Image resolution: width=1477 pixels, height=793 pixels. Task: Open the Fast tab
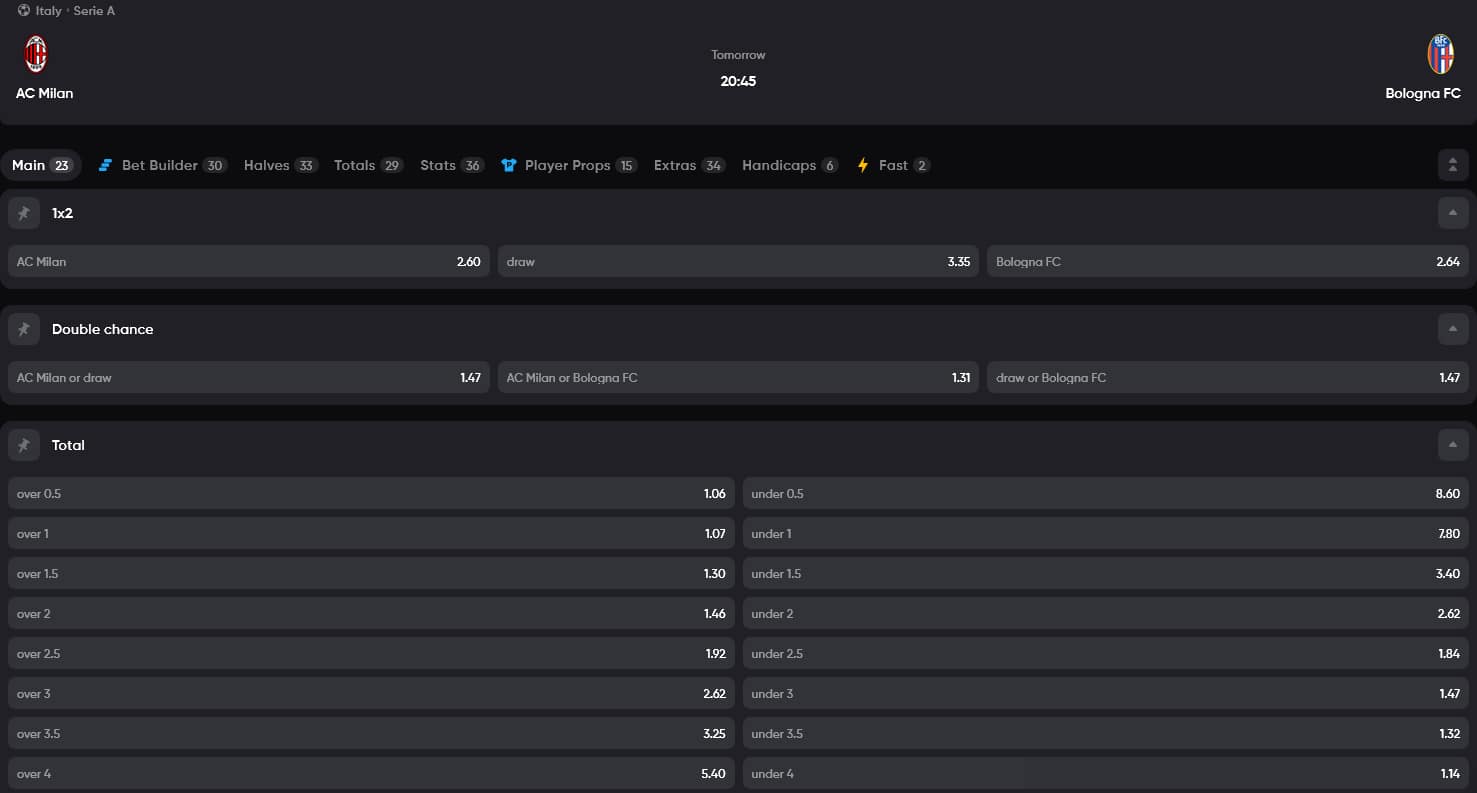pos(893,165)
